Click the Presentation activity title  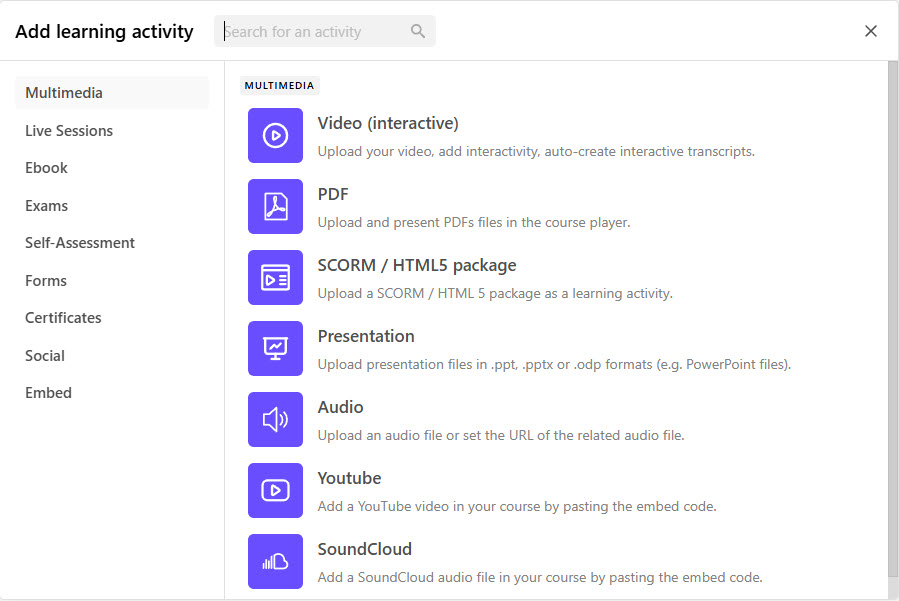366,336
